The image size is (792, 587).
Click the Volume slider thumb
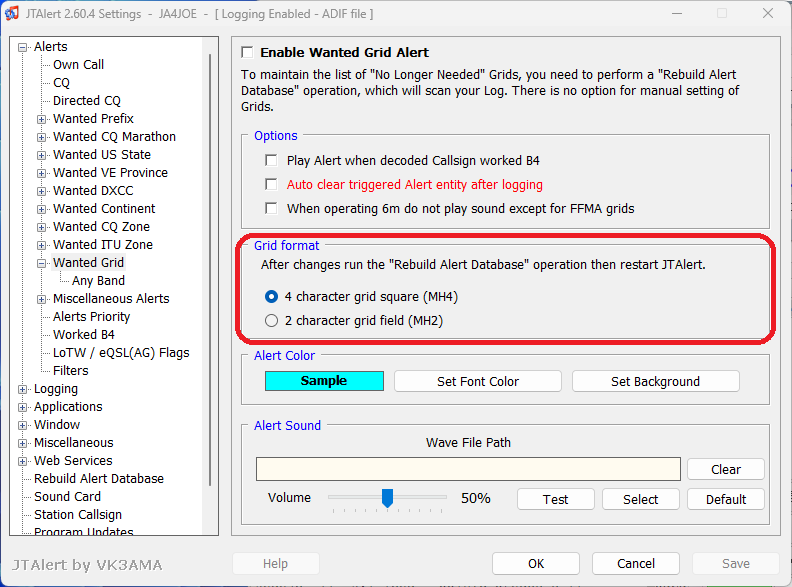(387, 498)
